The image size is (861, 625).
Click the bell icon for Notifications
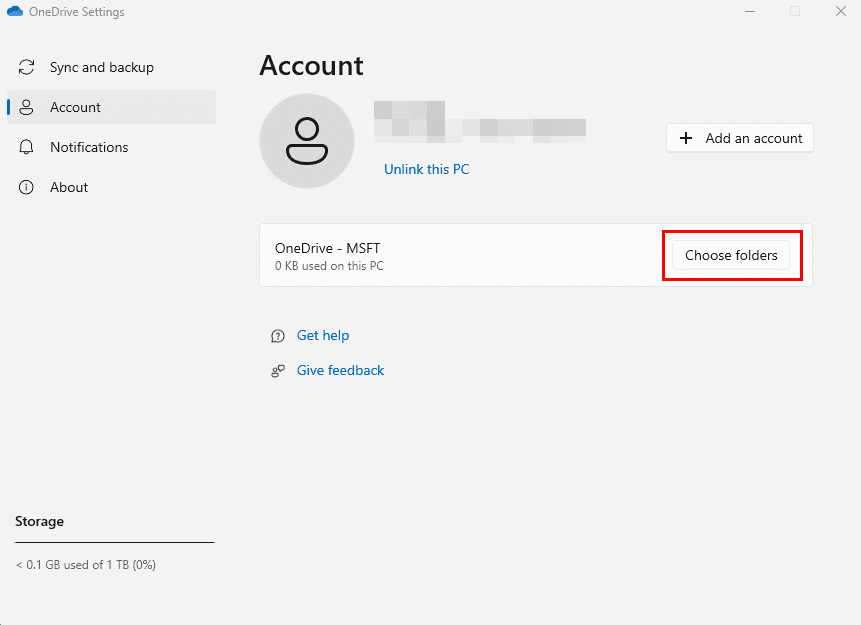pyautogui.click(x=26, y=147)
